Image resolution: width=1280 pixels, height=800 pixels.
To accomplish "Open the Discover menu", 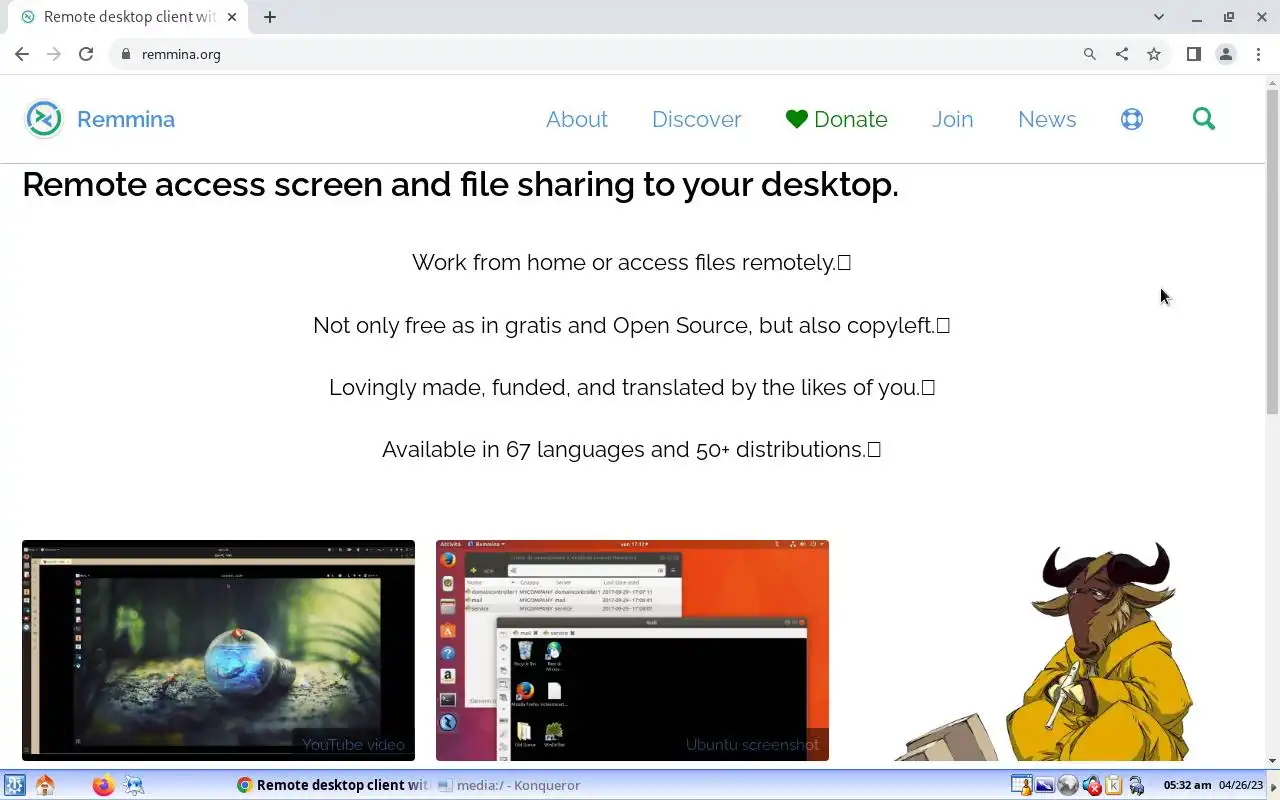I will pos(696,119).
